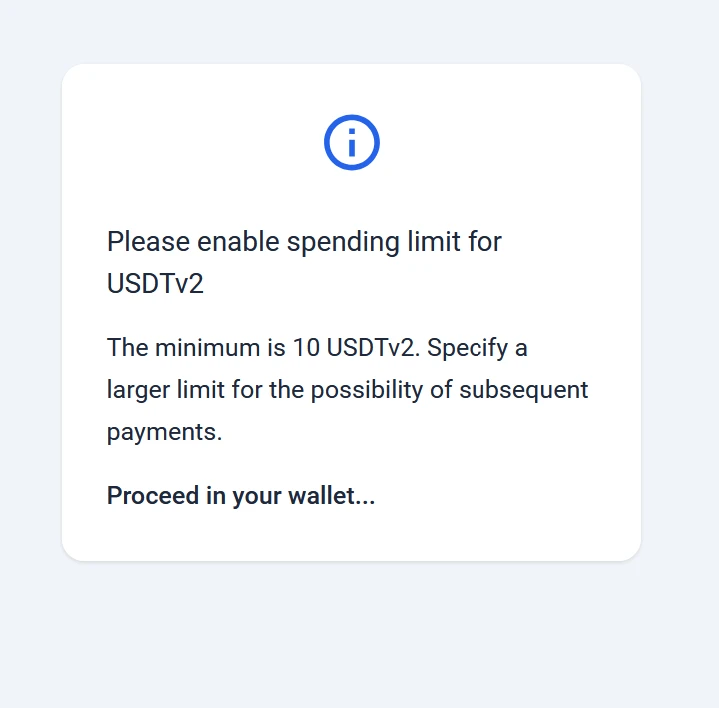
Task: Click the word "your" in bold text
Action: [258, 496]
